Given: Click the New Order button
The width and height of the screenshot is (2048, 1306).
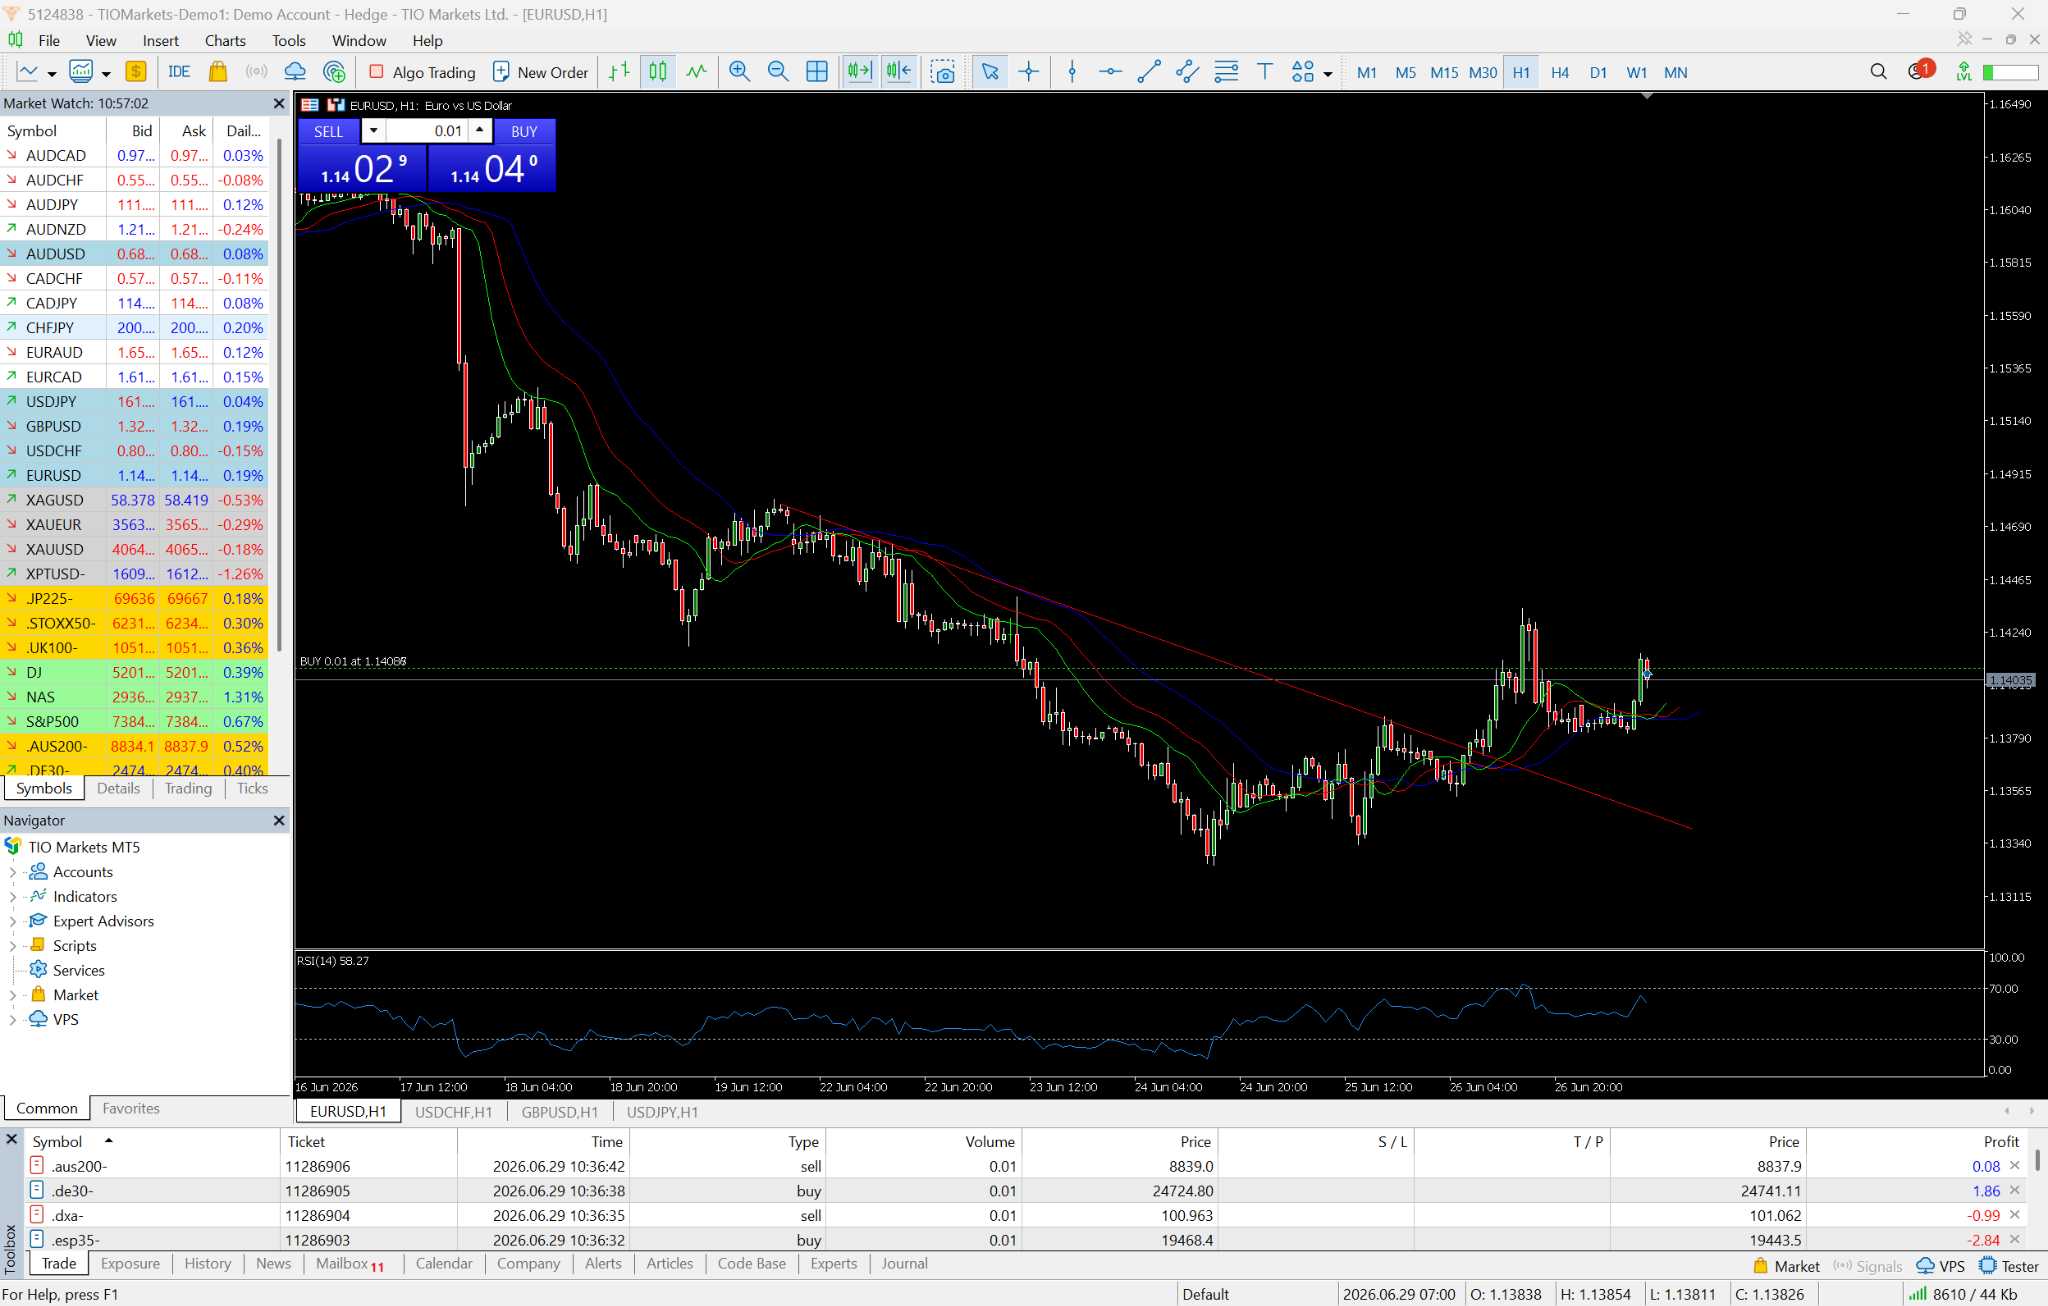Looking at the screenshot, I should coord(541,72).
